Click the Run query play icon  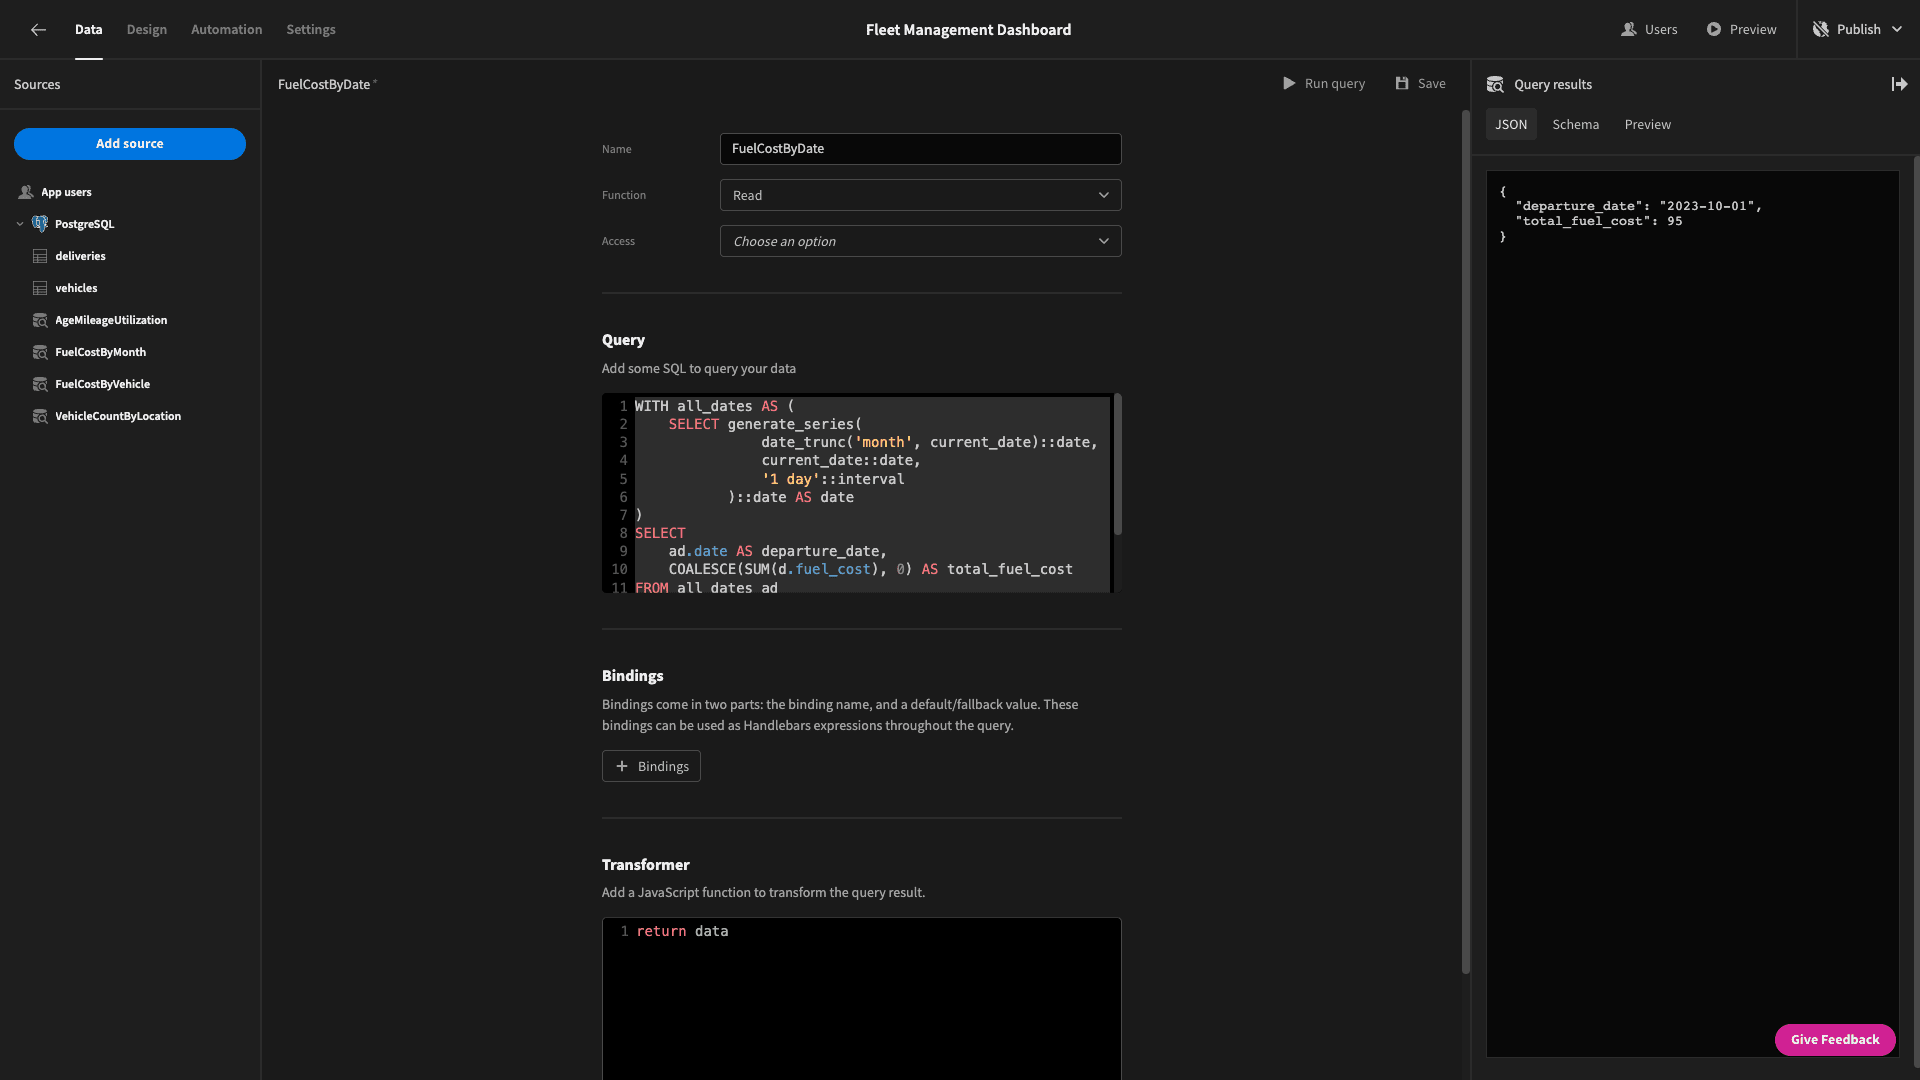(x=1289, y=83)
